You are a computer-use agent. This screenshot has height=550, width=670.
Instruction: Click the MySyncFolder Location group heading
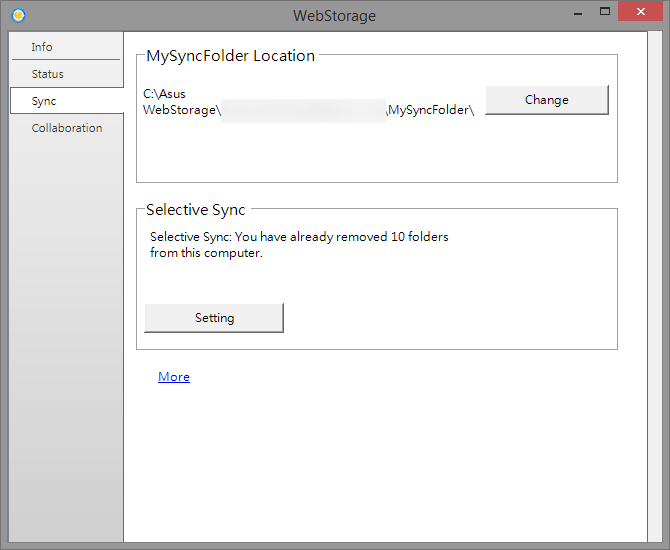point(230,56)
